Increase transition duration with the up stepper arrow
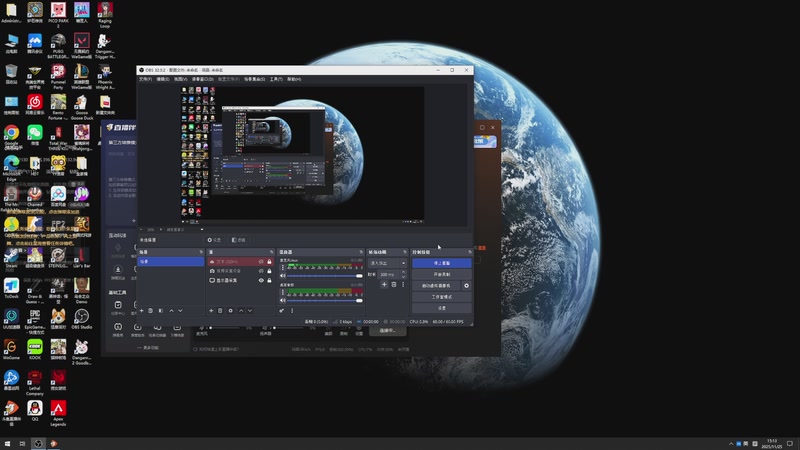 point(404,272)
